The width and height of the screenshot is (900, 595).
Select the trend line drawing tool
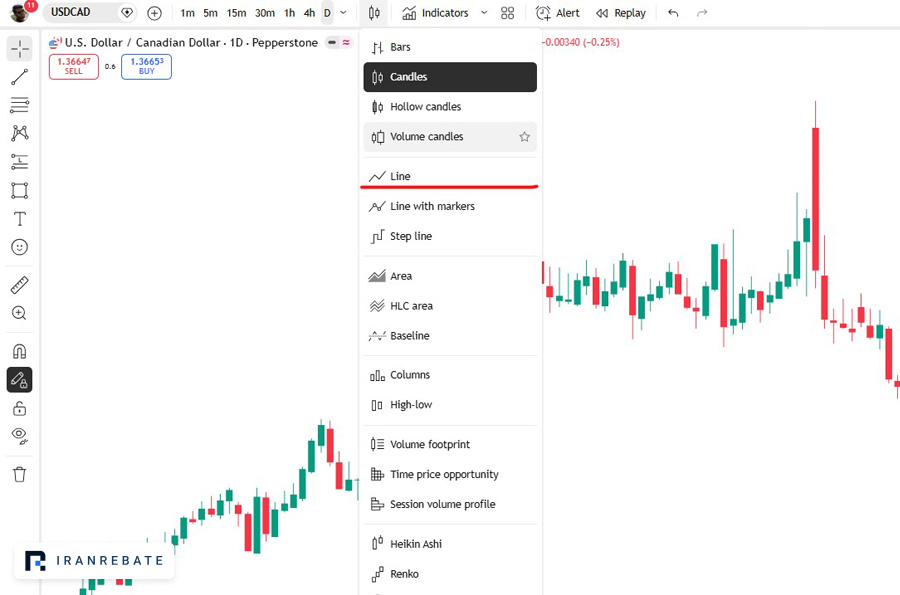20,77
